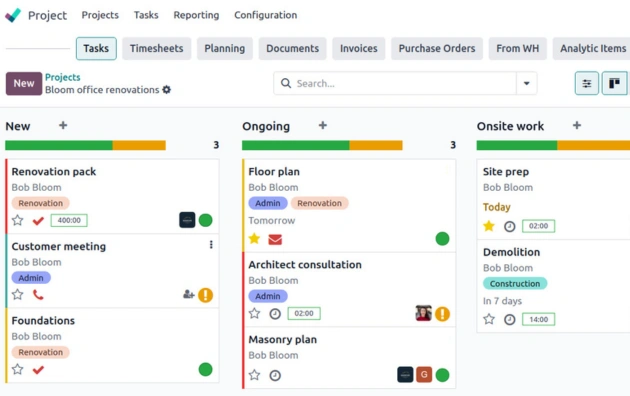
Task: Click the 14:00 hours badge on Demolition
Action: tap(538, 319)
